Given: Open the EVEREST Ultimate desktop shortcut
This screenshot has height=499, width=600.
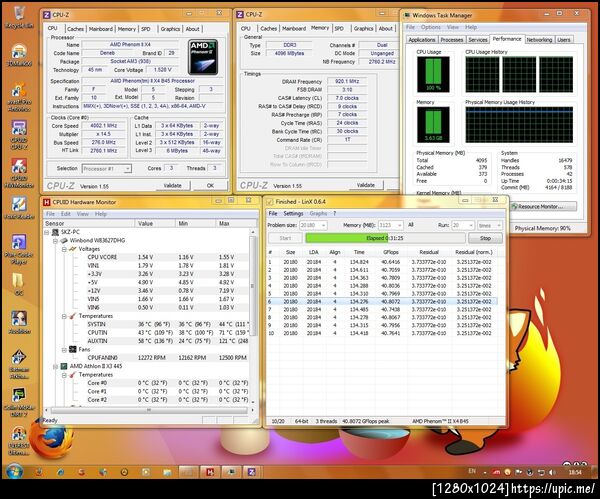Looking at the screenshot, I should (19, 441).
